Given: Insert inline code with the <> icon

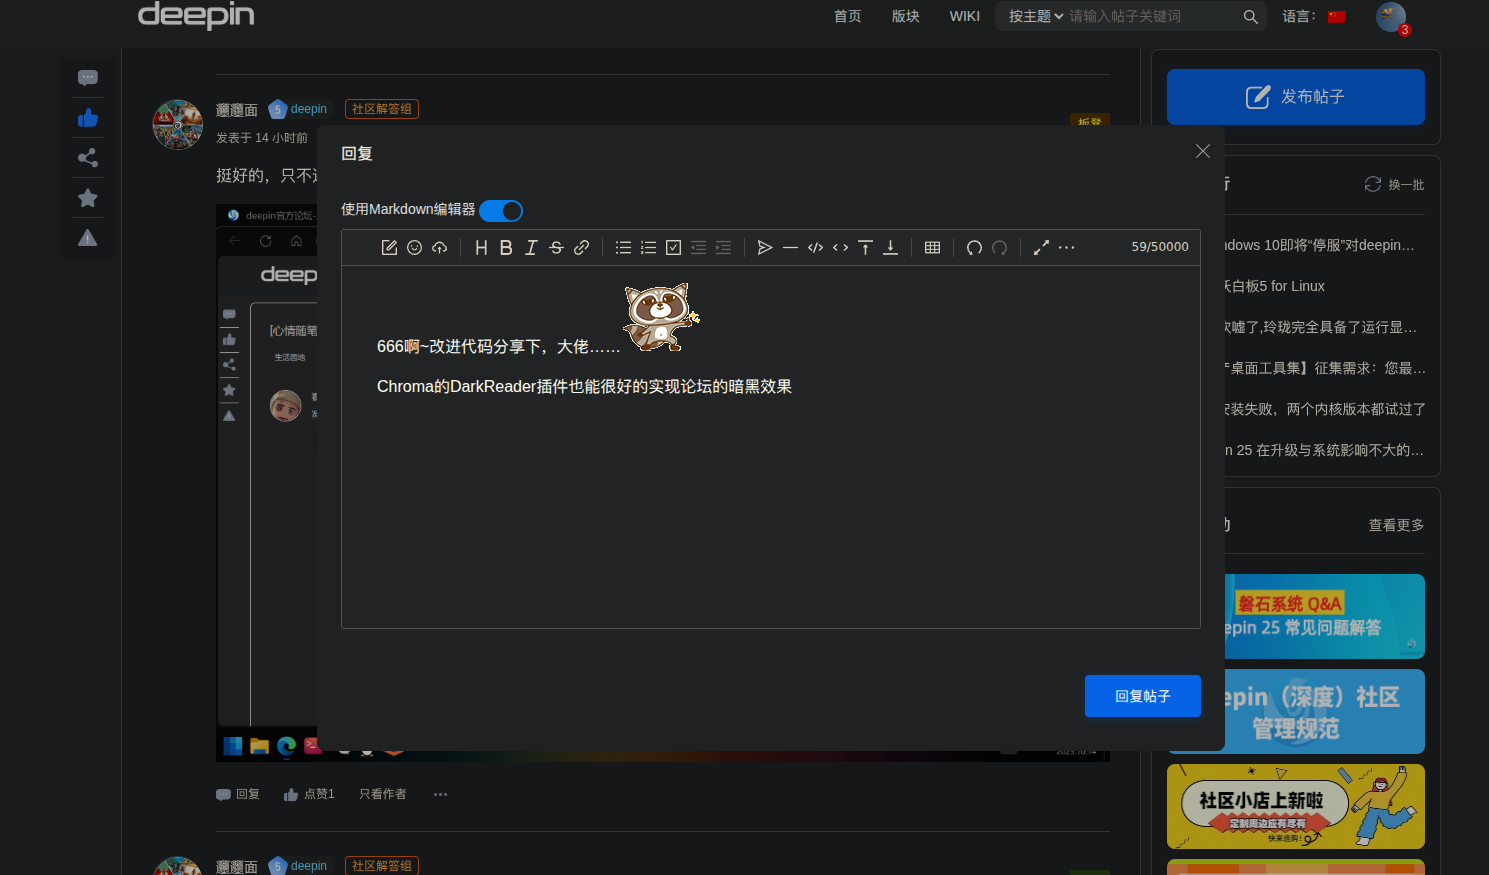Looking at the screenshot, I should click(x=840, y=247).
